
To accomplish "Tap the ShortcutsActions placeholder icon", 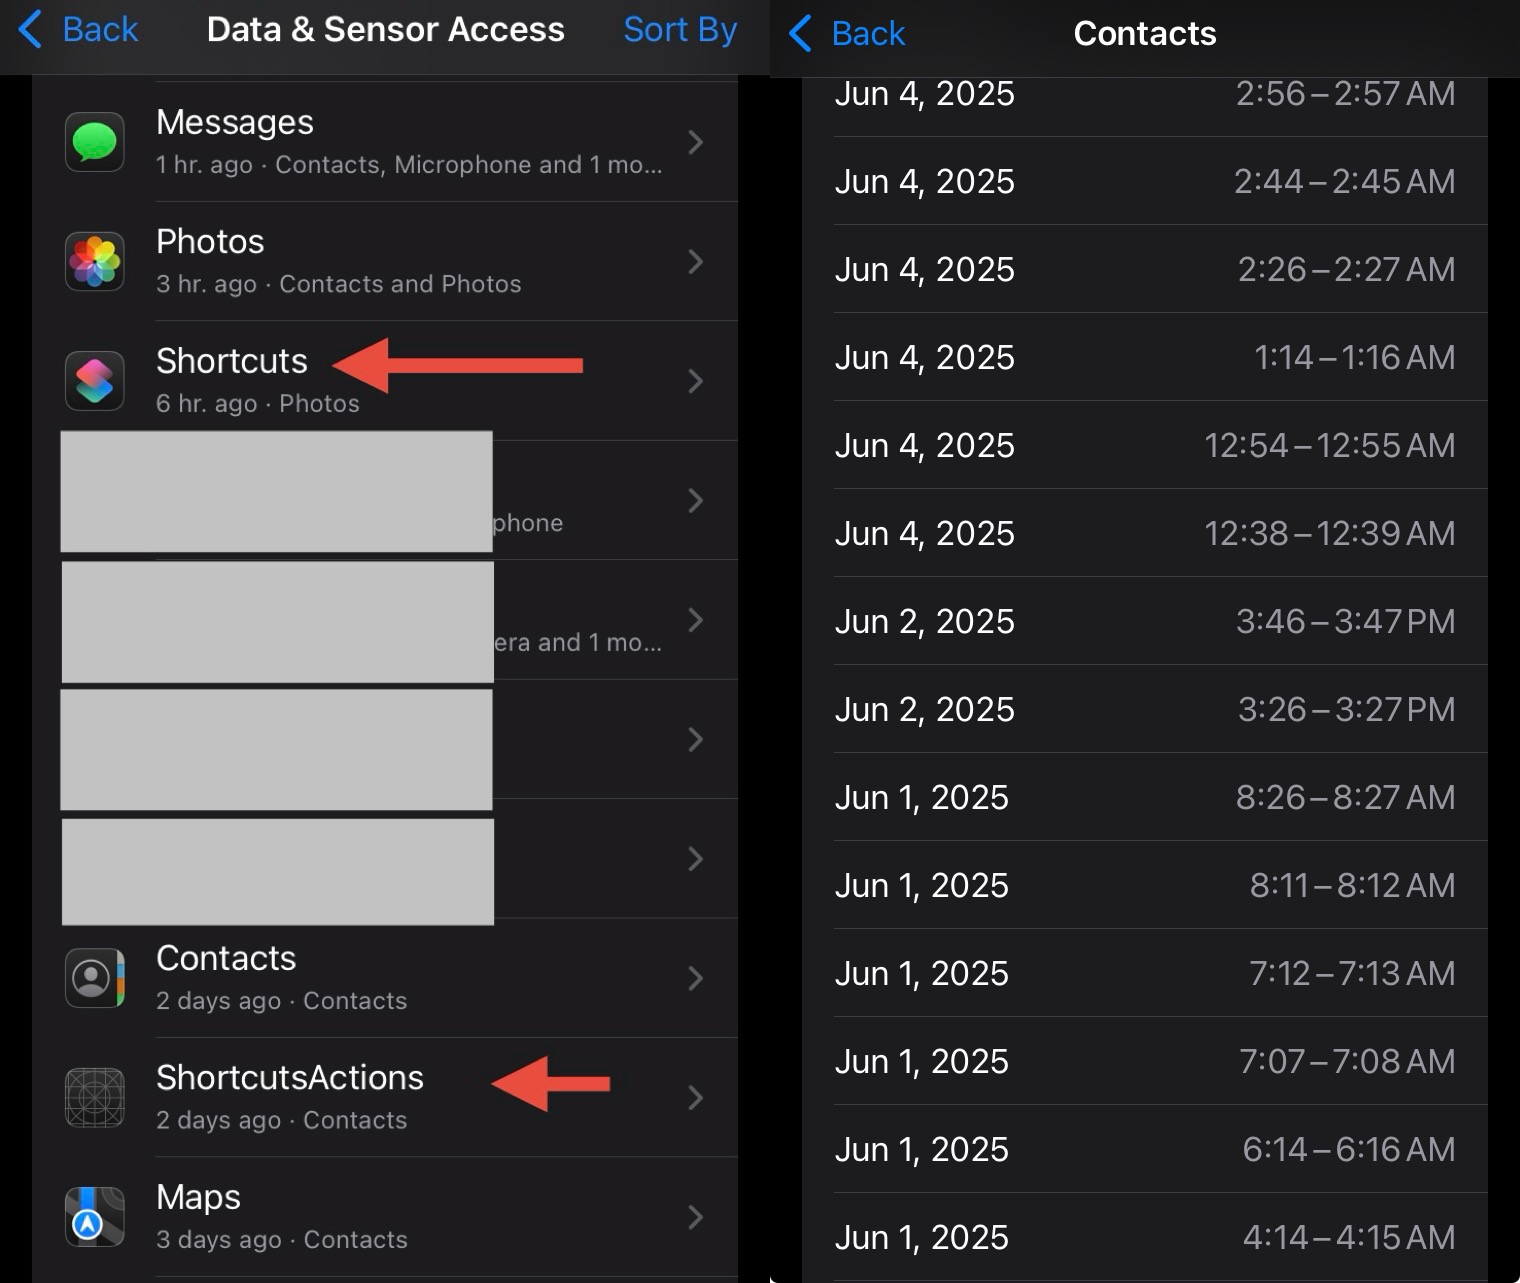I will point(95,1097).
